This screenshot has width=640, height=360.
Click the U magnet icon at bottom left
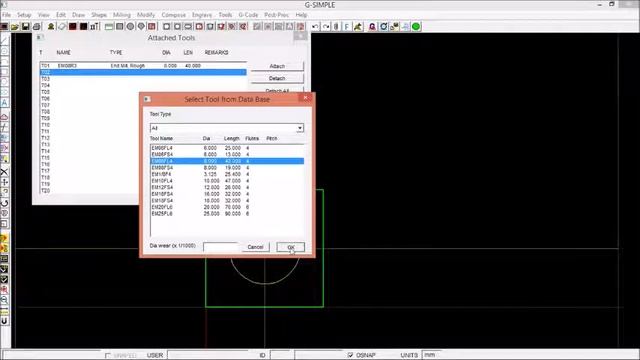point(4,321)
